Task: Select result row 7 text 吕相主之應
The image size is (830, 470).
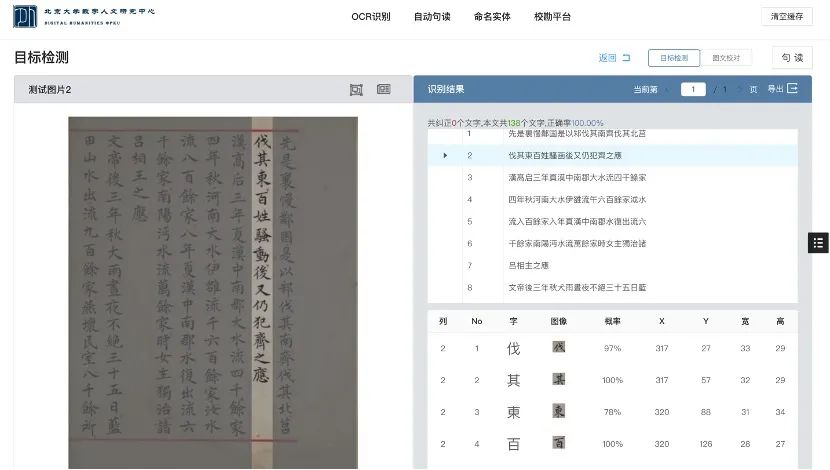Action: (528, 266)
